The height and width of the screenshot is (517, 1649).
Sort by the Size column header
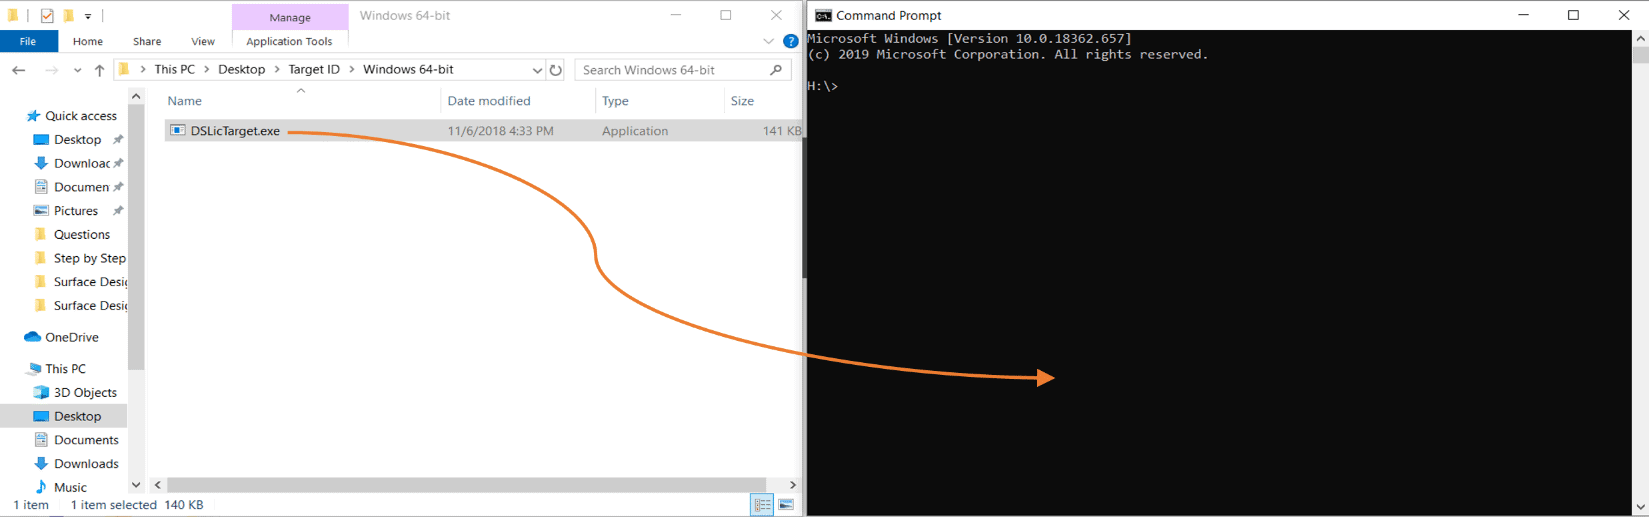pyautogui.click(x=742, y=101)
